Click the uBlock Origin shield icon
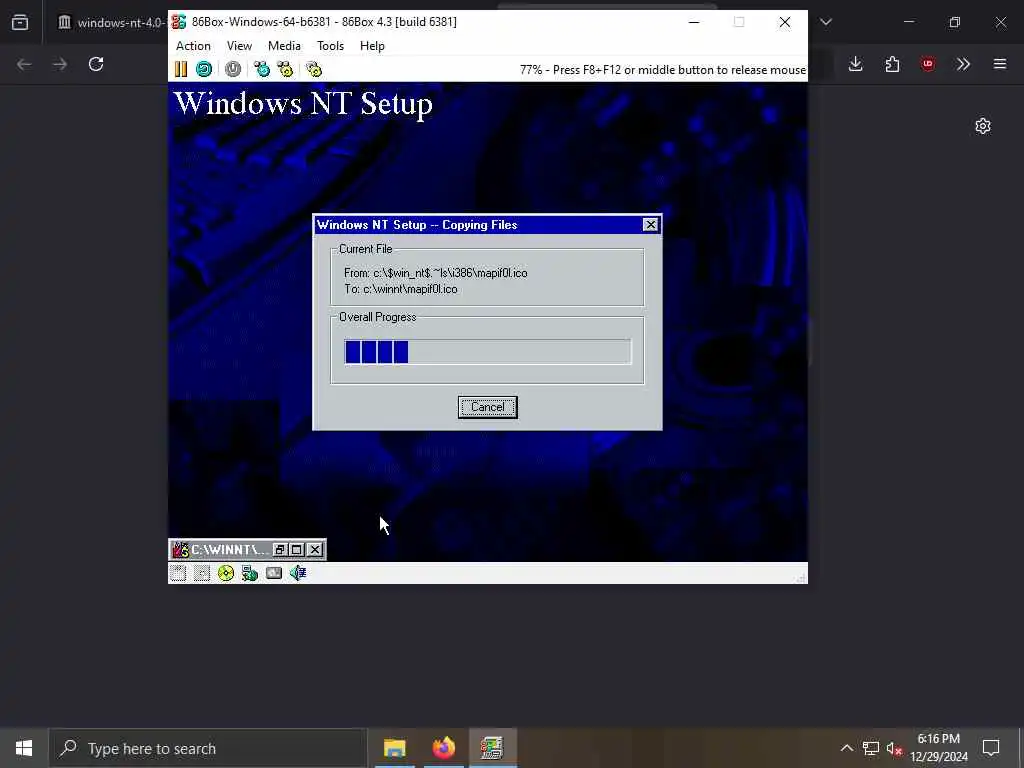The image size is (1024, 768). point(928,64)
